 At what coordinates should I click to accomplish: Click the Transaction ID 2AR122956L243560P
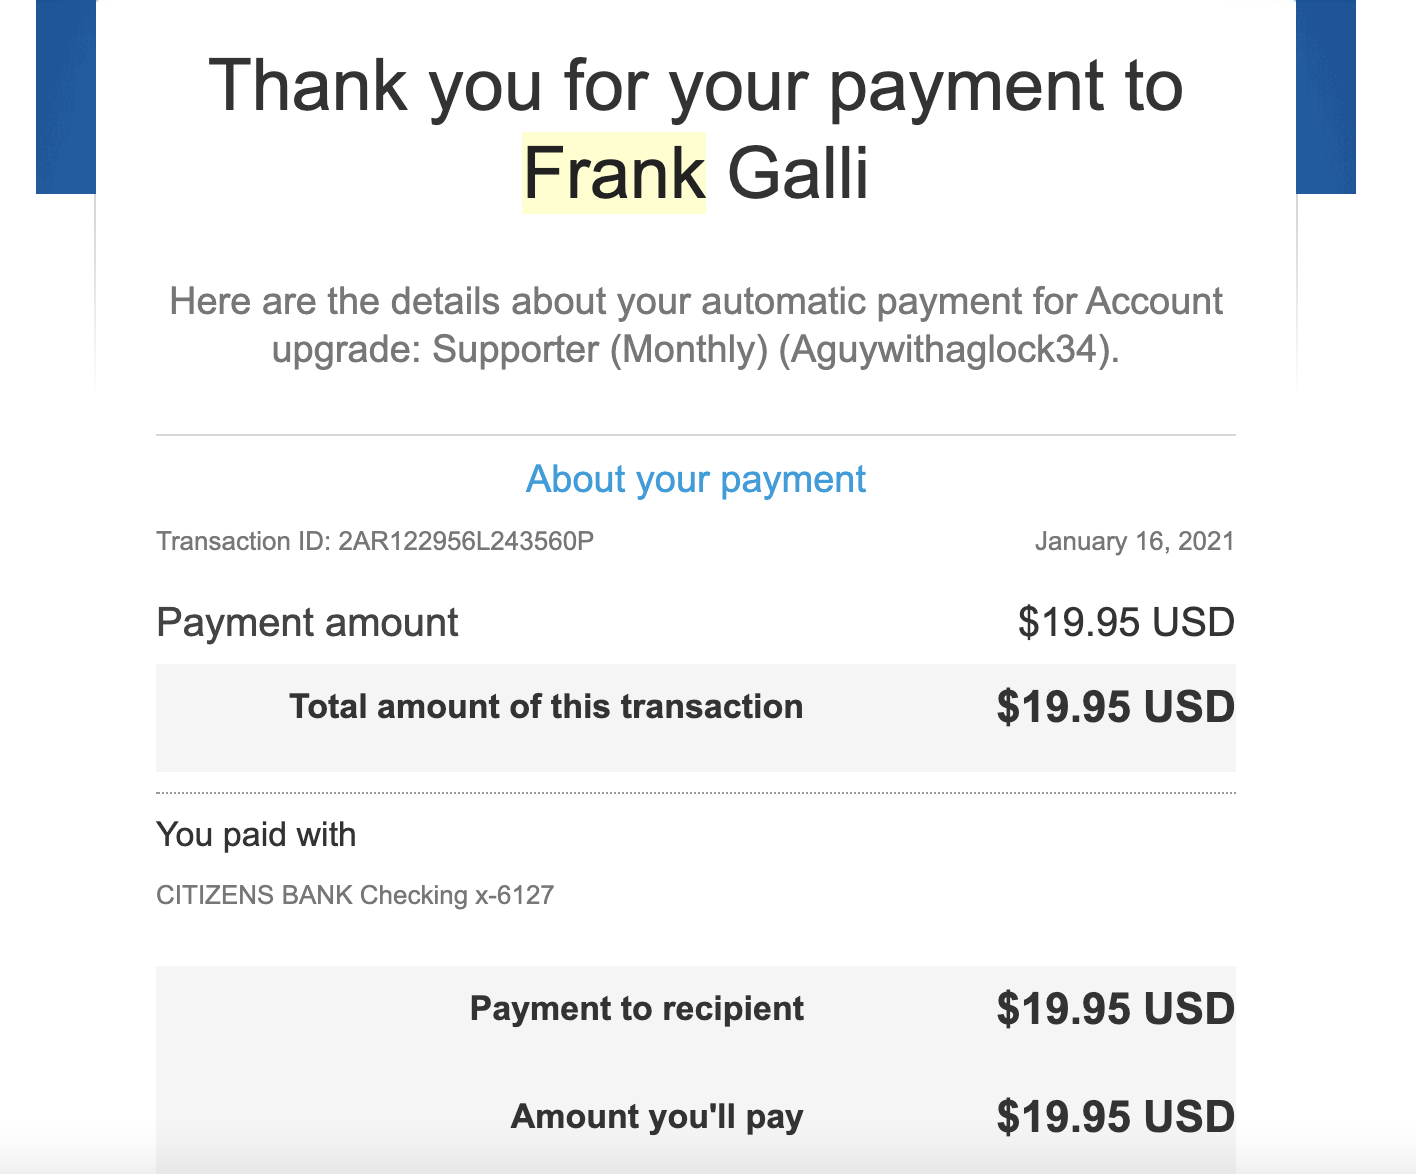(465, 542)
